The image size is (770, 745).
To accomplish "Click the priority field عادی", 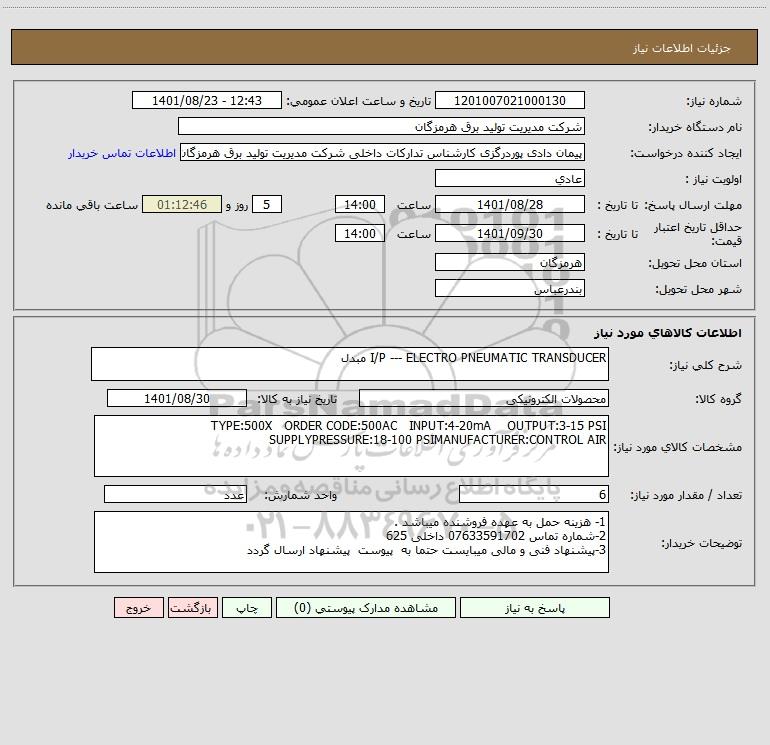I will (x=510, y=178).
